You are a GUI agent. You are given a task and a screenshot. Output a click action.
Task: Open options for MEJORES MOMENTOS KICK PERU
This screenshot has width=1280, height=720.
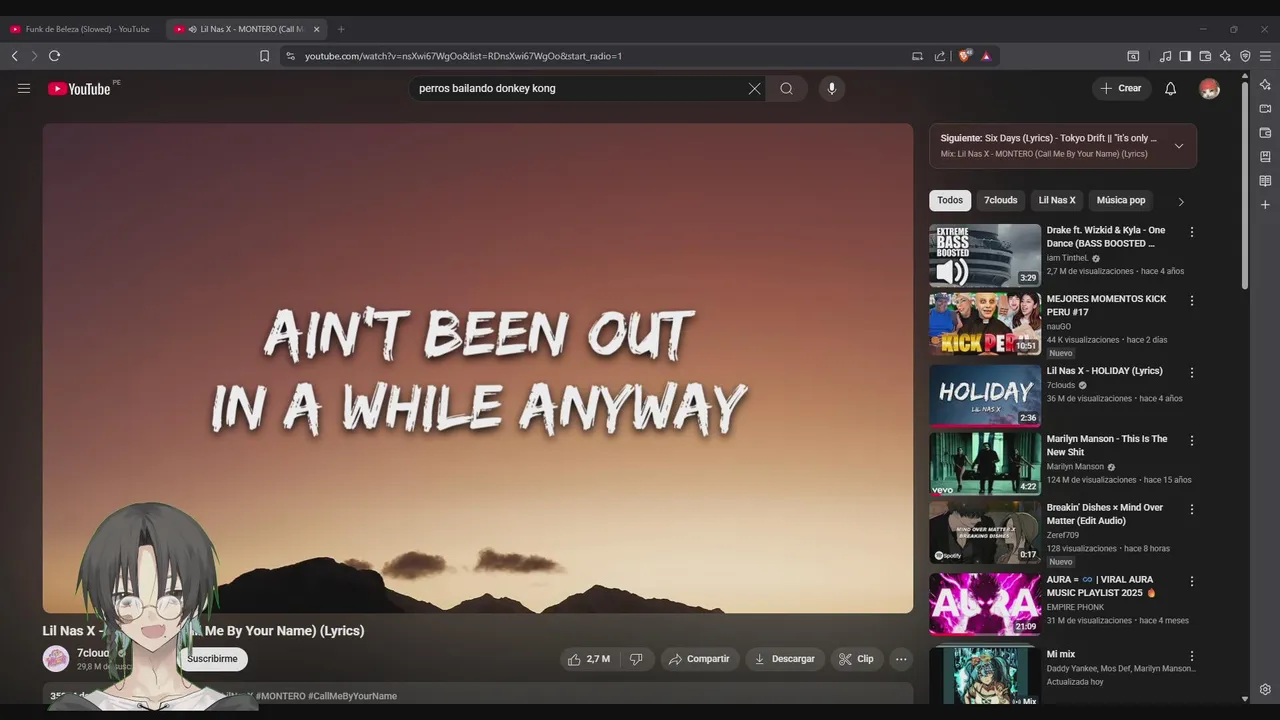point(1191,301)
